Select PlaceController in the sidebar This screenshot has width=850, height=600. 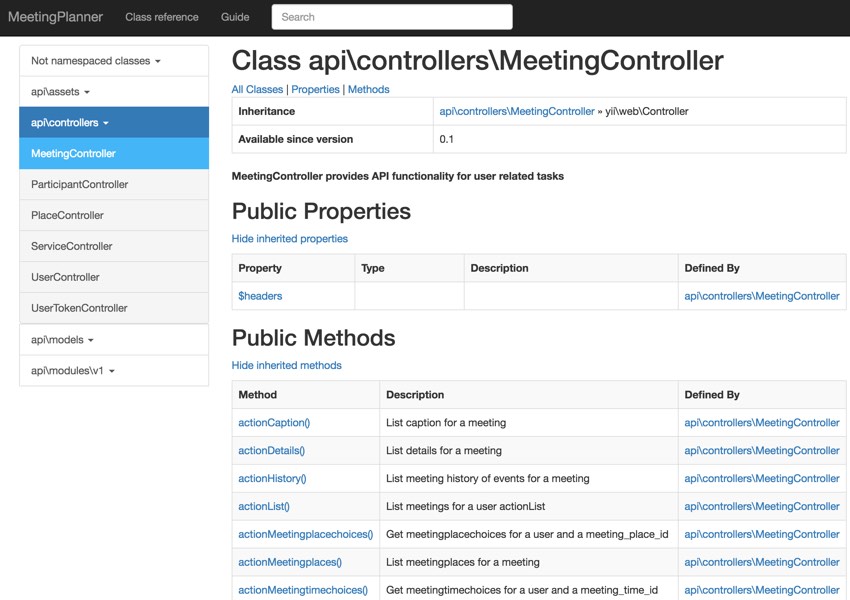[x=114, y=215]
